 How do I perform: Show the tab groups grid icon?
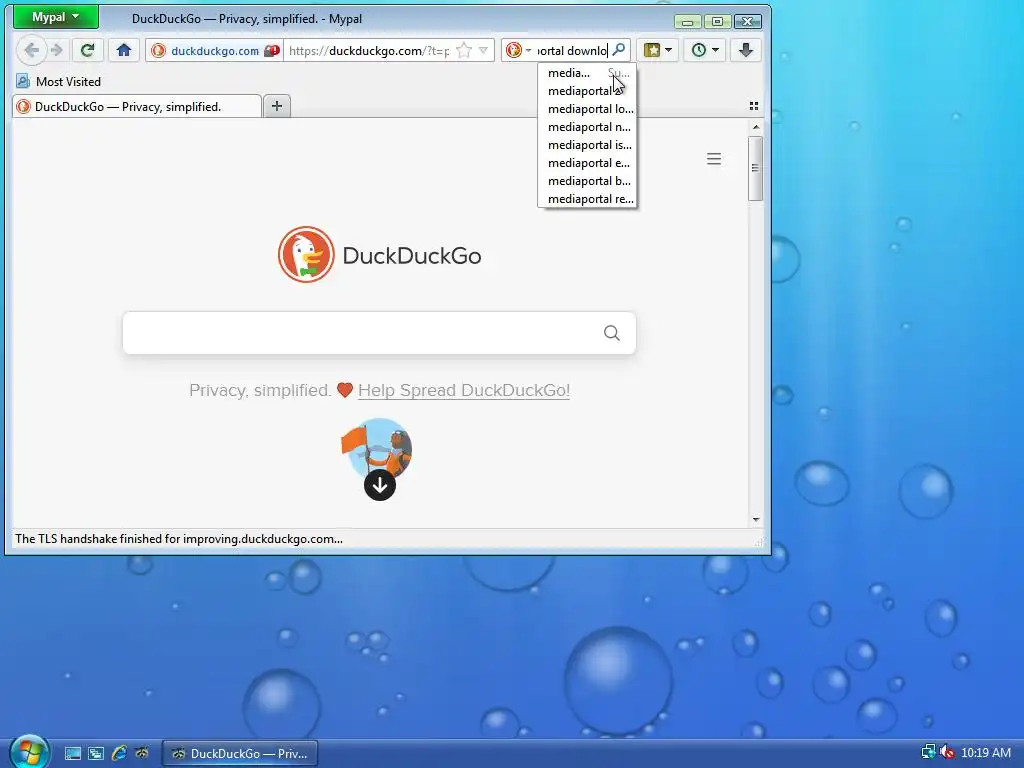click(x=754, y=106)
